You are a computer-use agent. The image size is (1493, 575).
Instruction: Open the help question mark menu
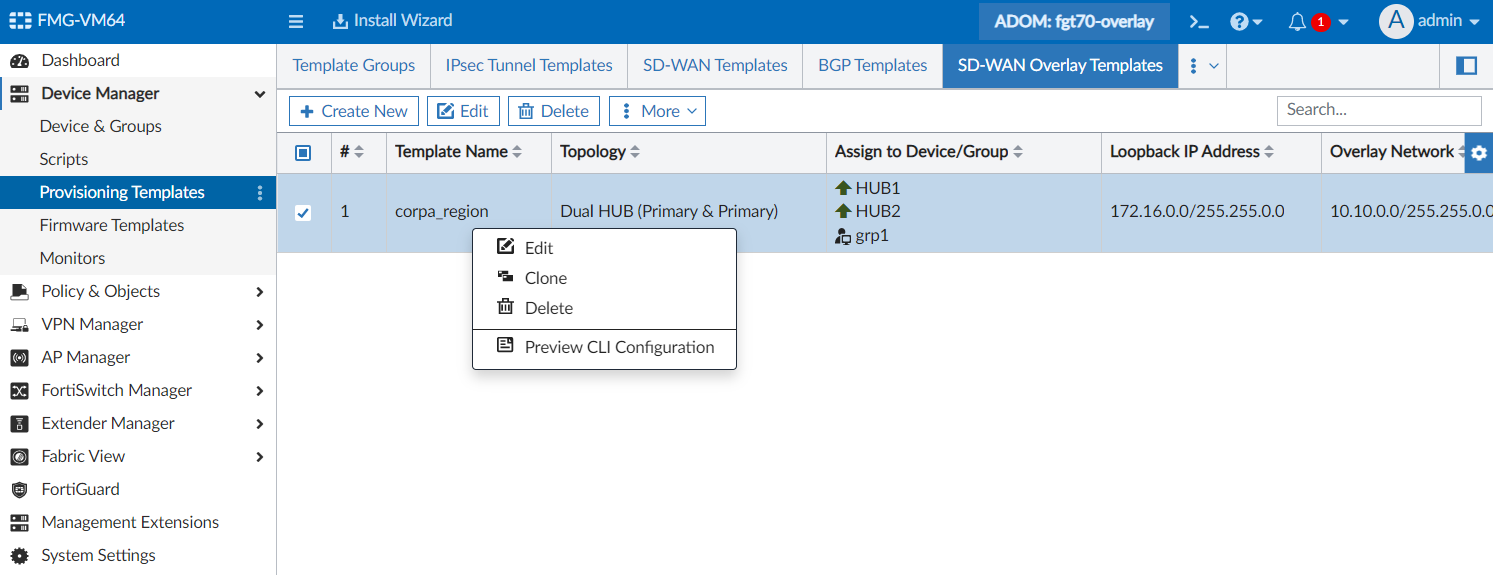coord(1245,21)
